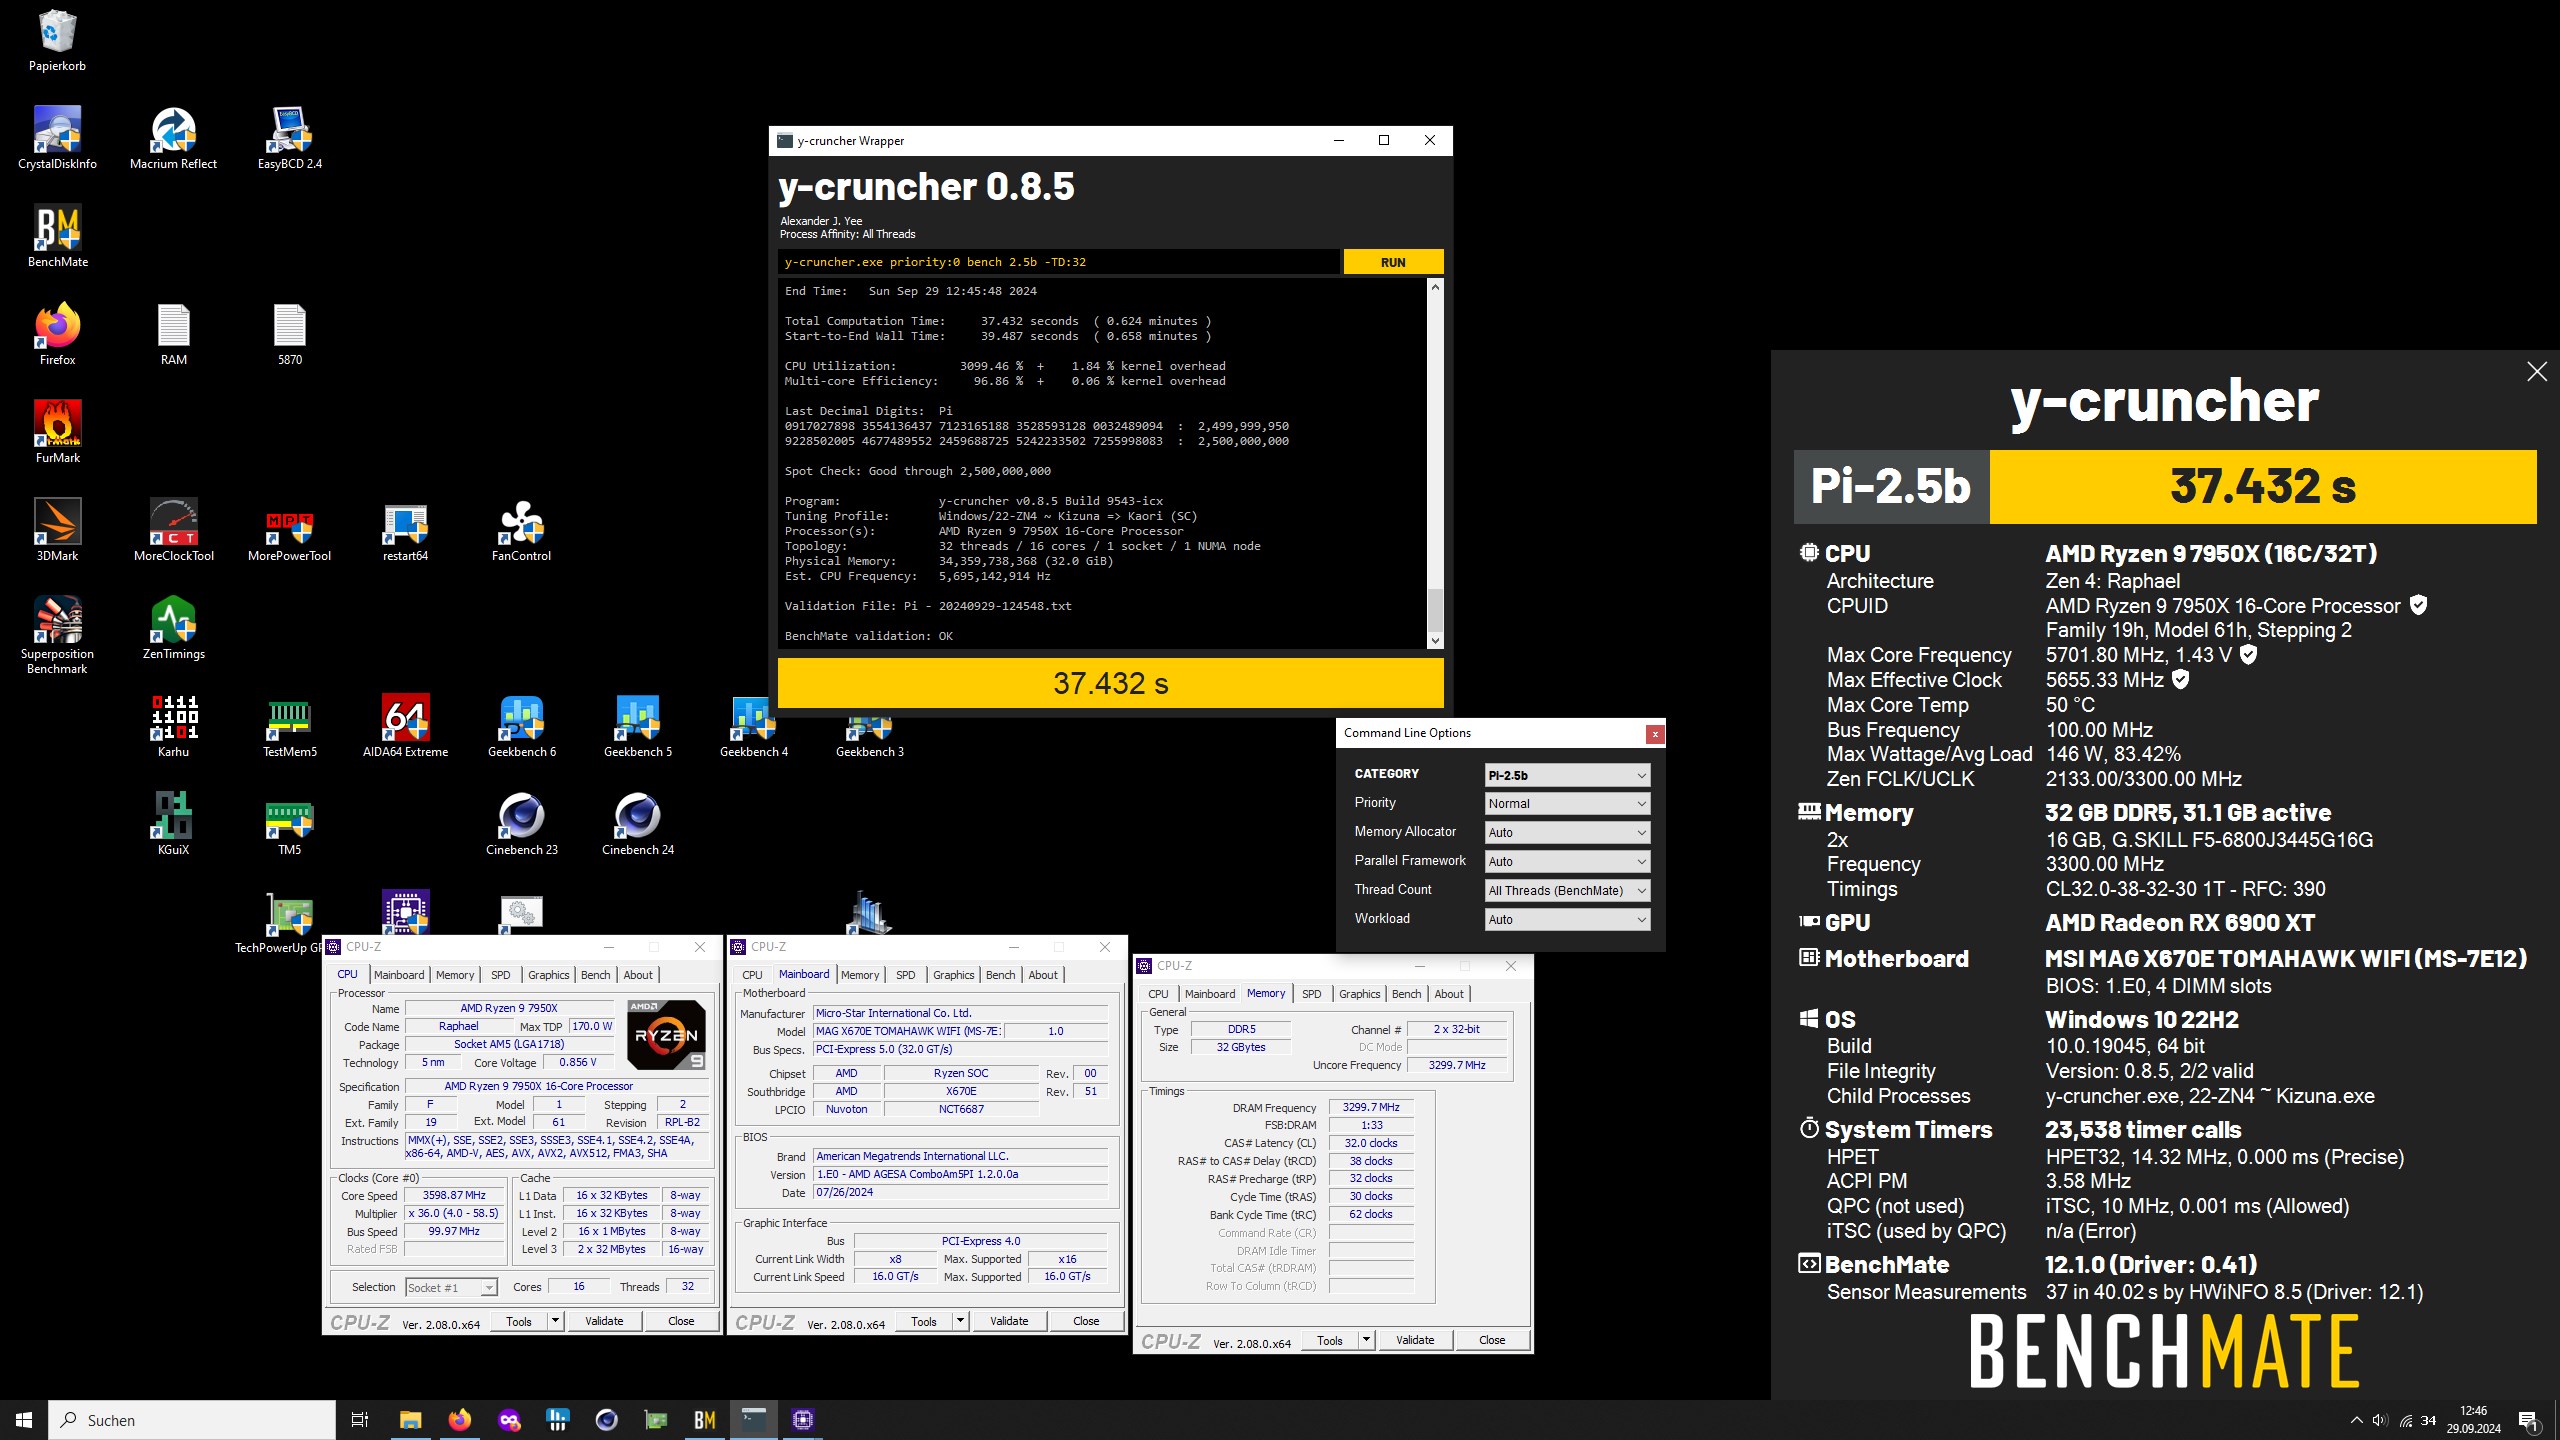Screen dimensions: 2560x1440
Task: Open the Papierkorb recycle bin icon
Action: [57, 41]
